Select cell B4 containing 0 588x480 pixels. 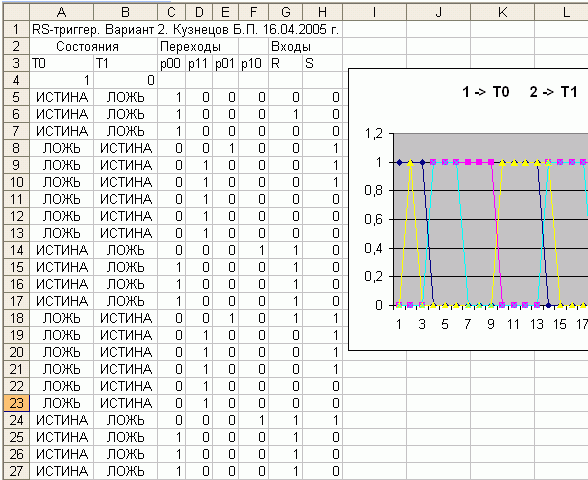pos(125,80)
